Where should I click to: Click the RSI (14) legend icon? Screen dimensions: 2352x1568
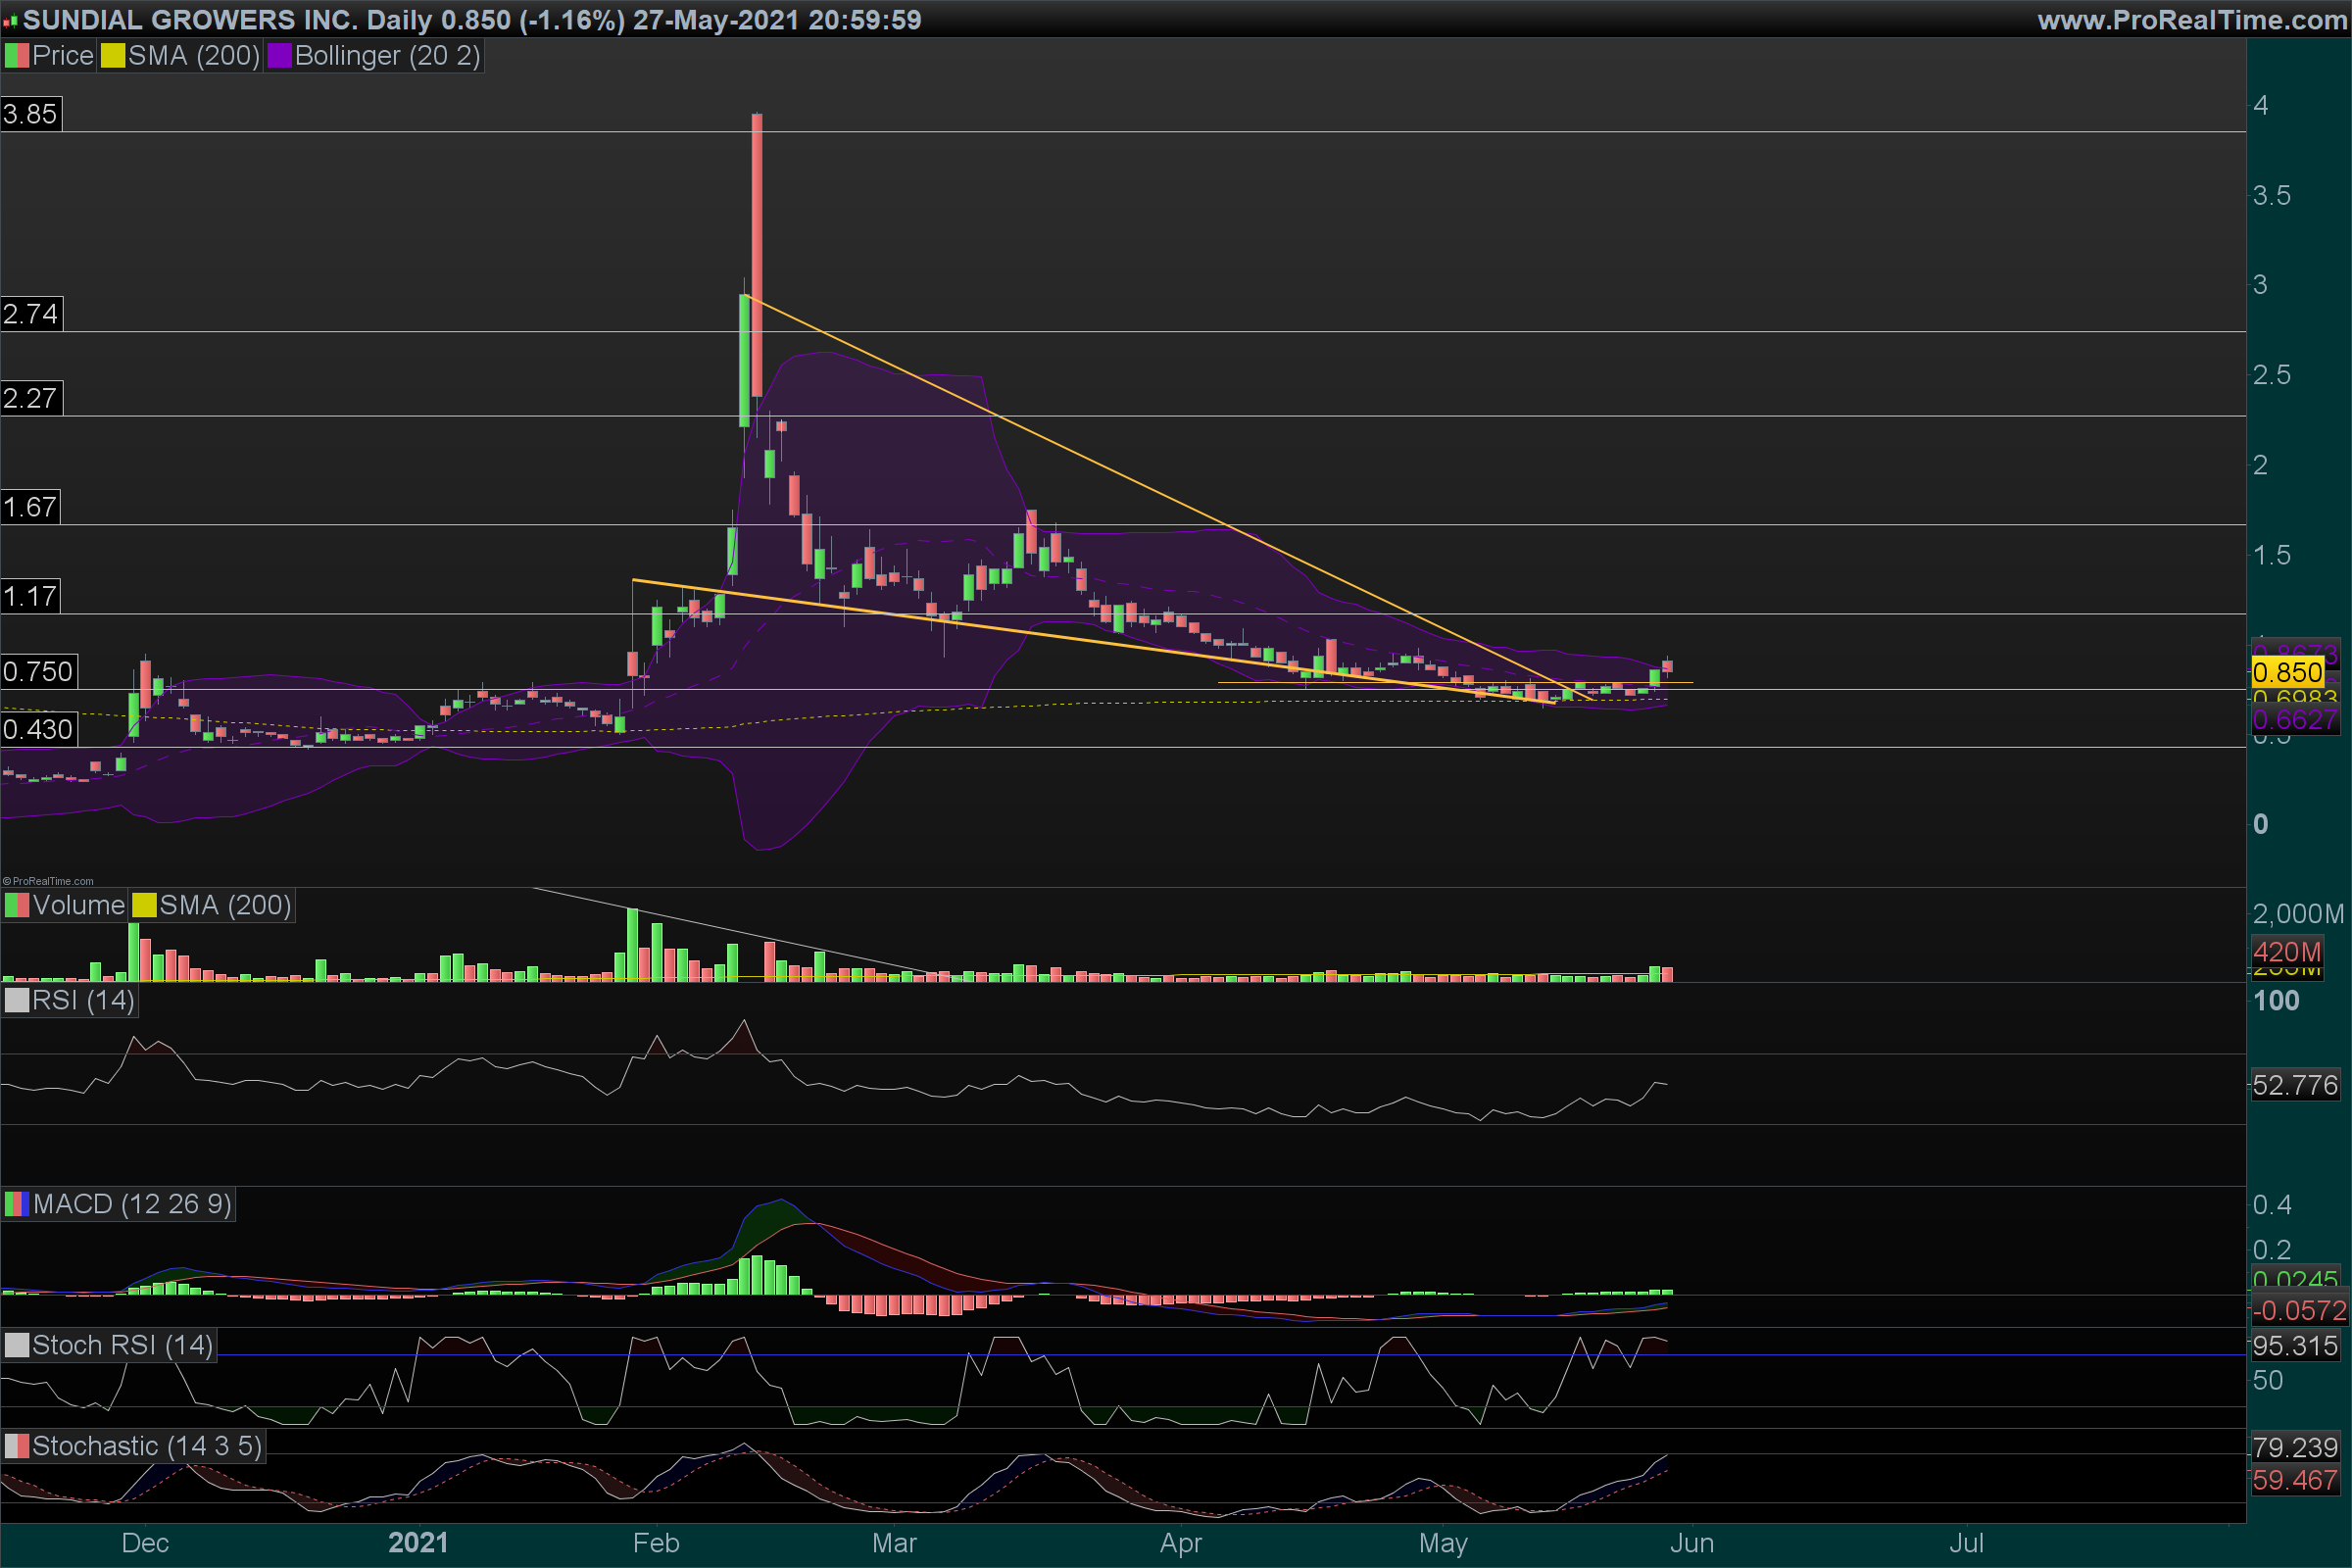[17, 1001]
